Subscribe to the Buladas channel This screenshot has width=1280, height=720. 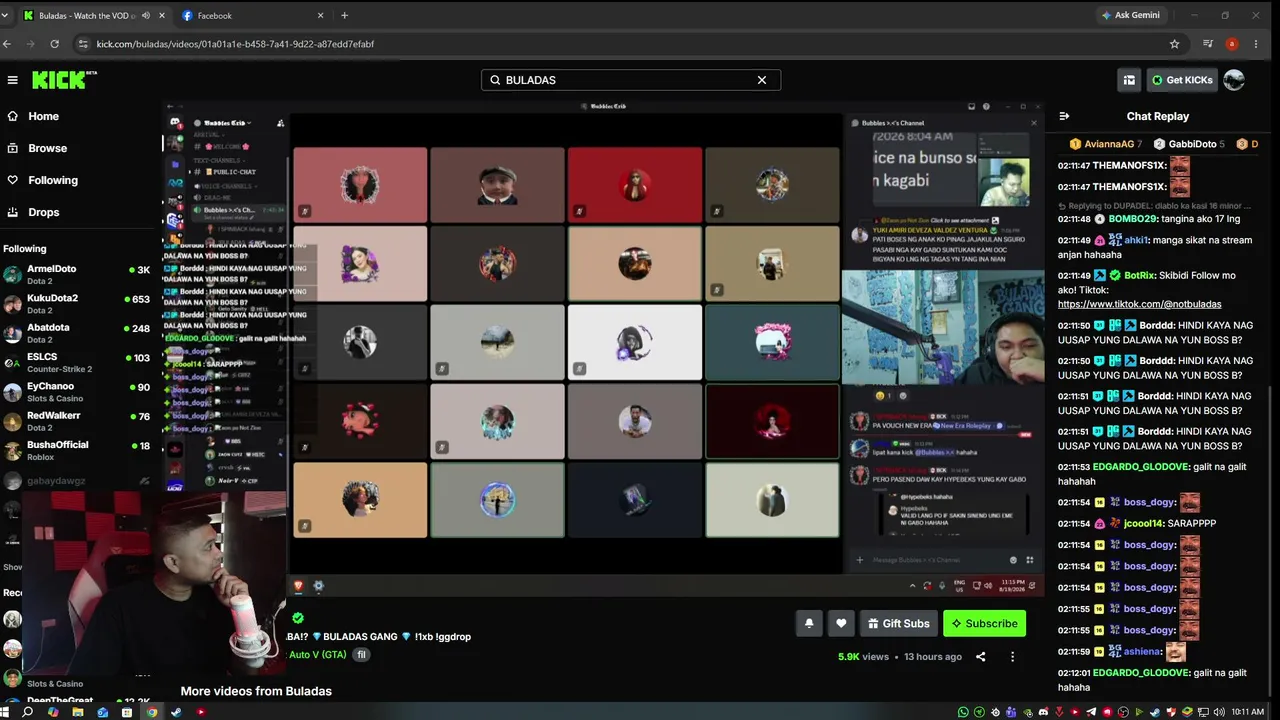(984, 623)
